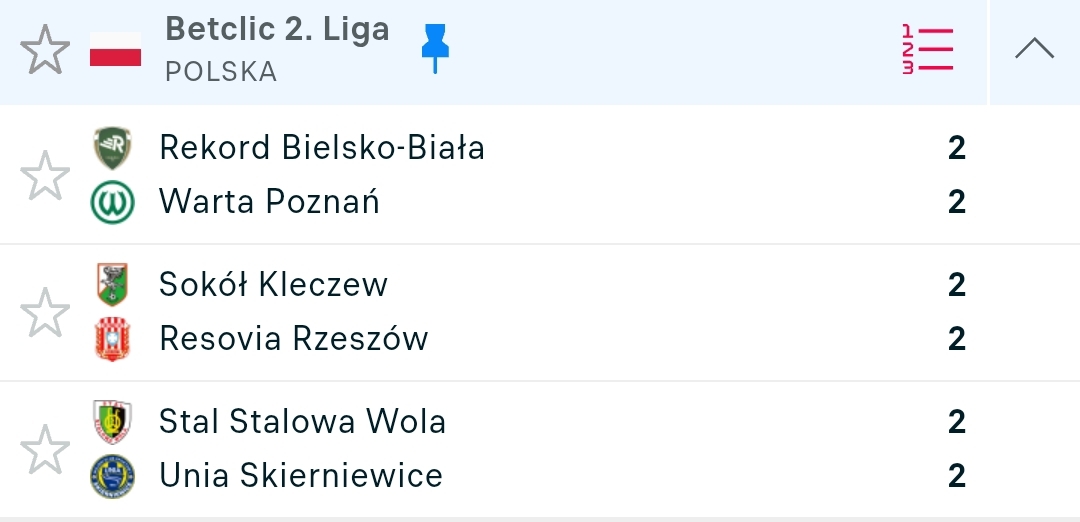The image size is (1080, 522).
Task: Click the Sokół Kleczew club crest
Action: [112, 285]
